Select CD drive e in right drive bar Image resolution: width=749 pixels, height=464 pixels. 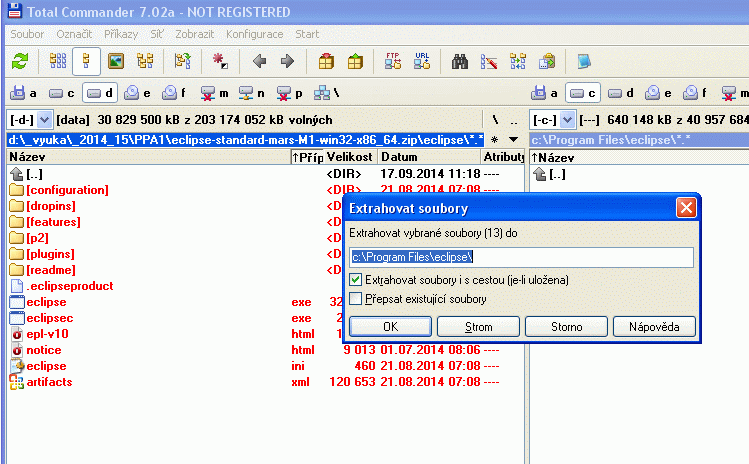tap(659, 93)
